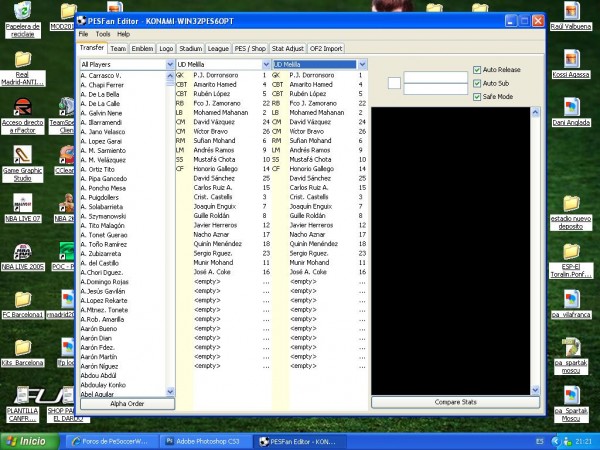Click the upper player name input field

(435, 77)
